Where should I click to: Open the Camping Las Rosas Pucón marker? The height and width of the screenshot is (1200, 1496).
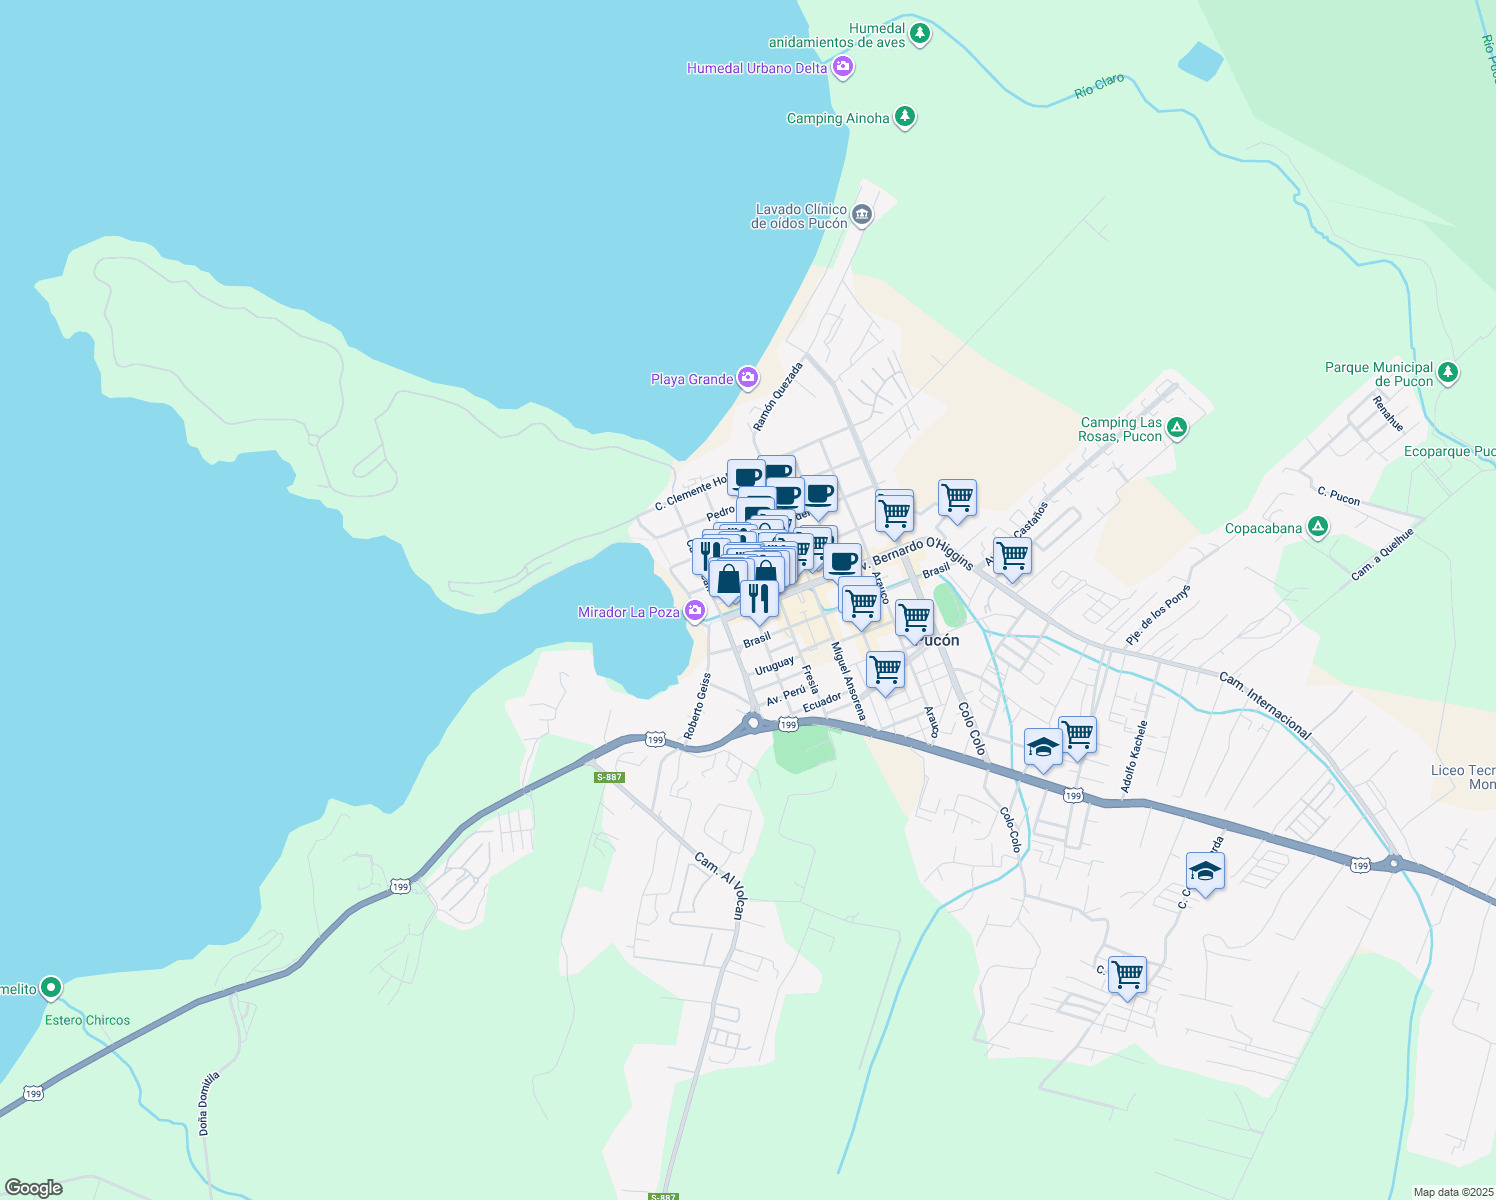click(1176, 427)
